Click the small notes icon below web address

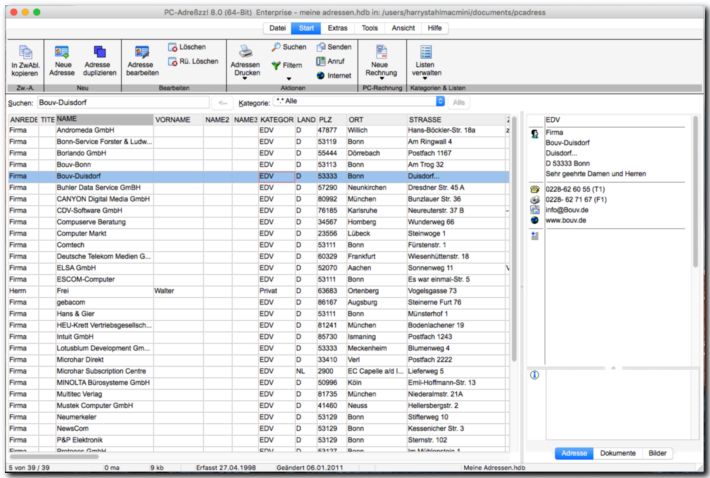click(x=535, y=236)
